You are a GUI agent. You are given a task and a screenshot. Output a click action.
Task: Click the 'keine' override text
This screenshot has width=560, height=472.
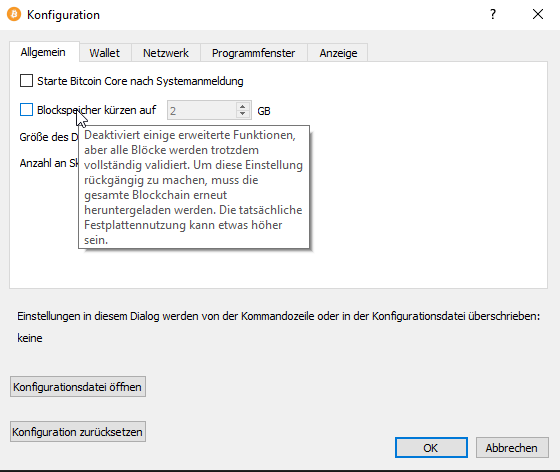30,338
